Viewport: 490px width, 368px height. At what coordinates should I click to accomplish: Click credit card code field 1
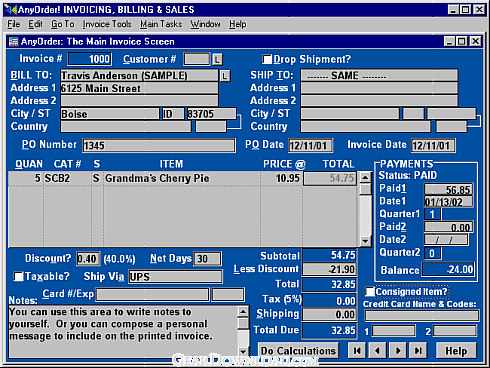394,331
